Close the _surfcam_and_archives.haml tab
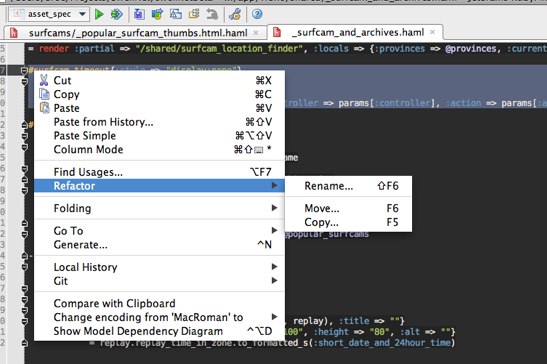 433,32
